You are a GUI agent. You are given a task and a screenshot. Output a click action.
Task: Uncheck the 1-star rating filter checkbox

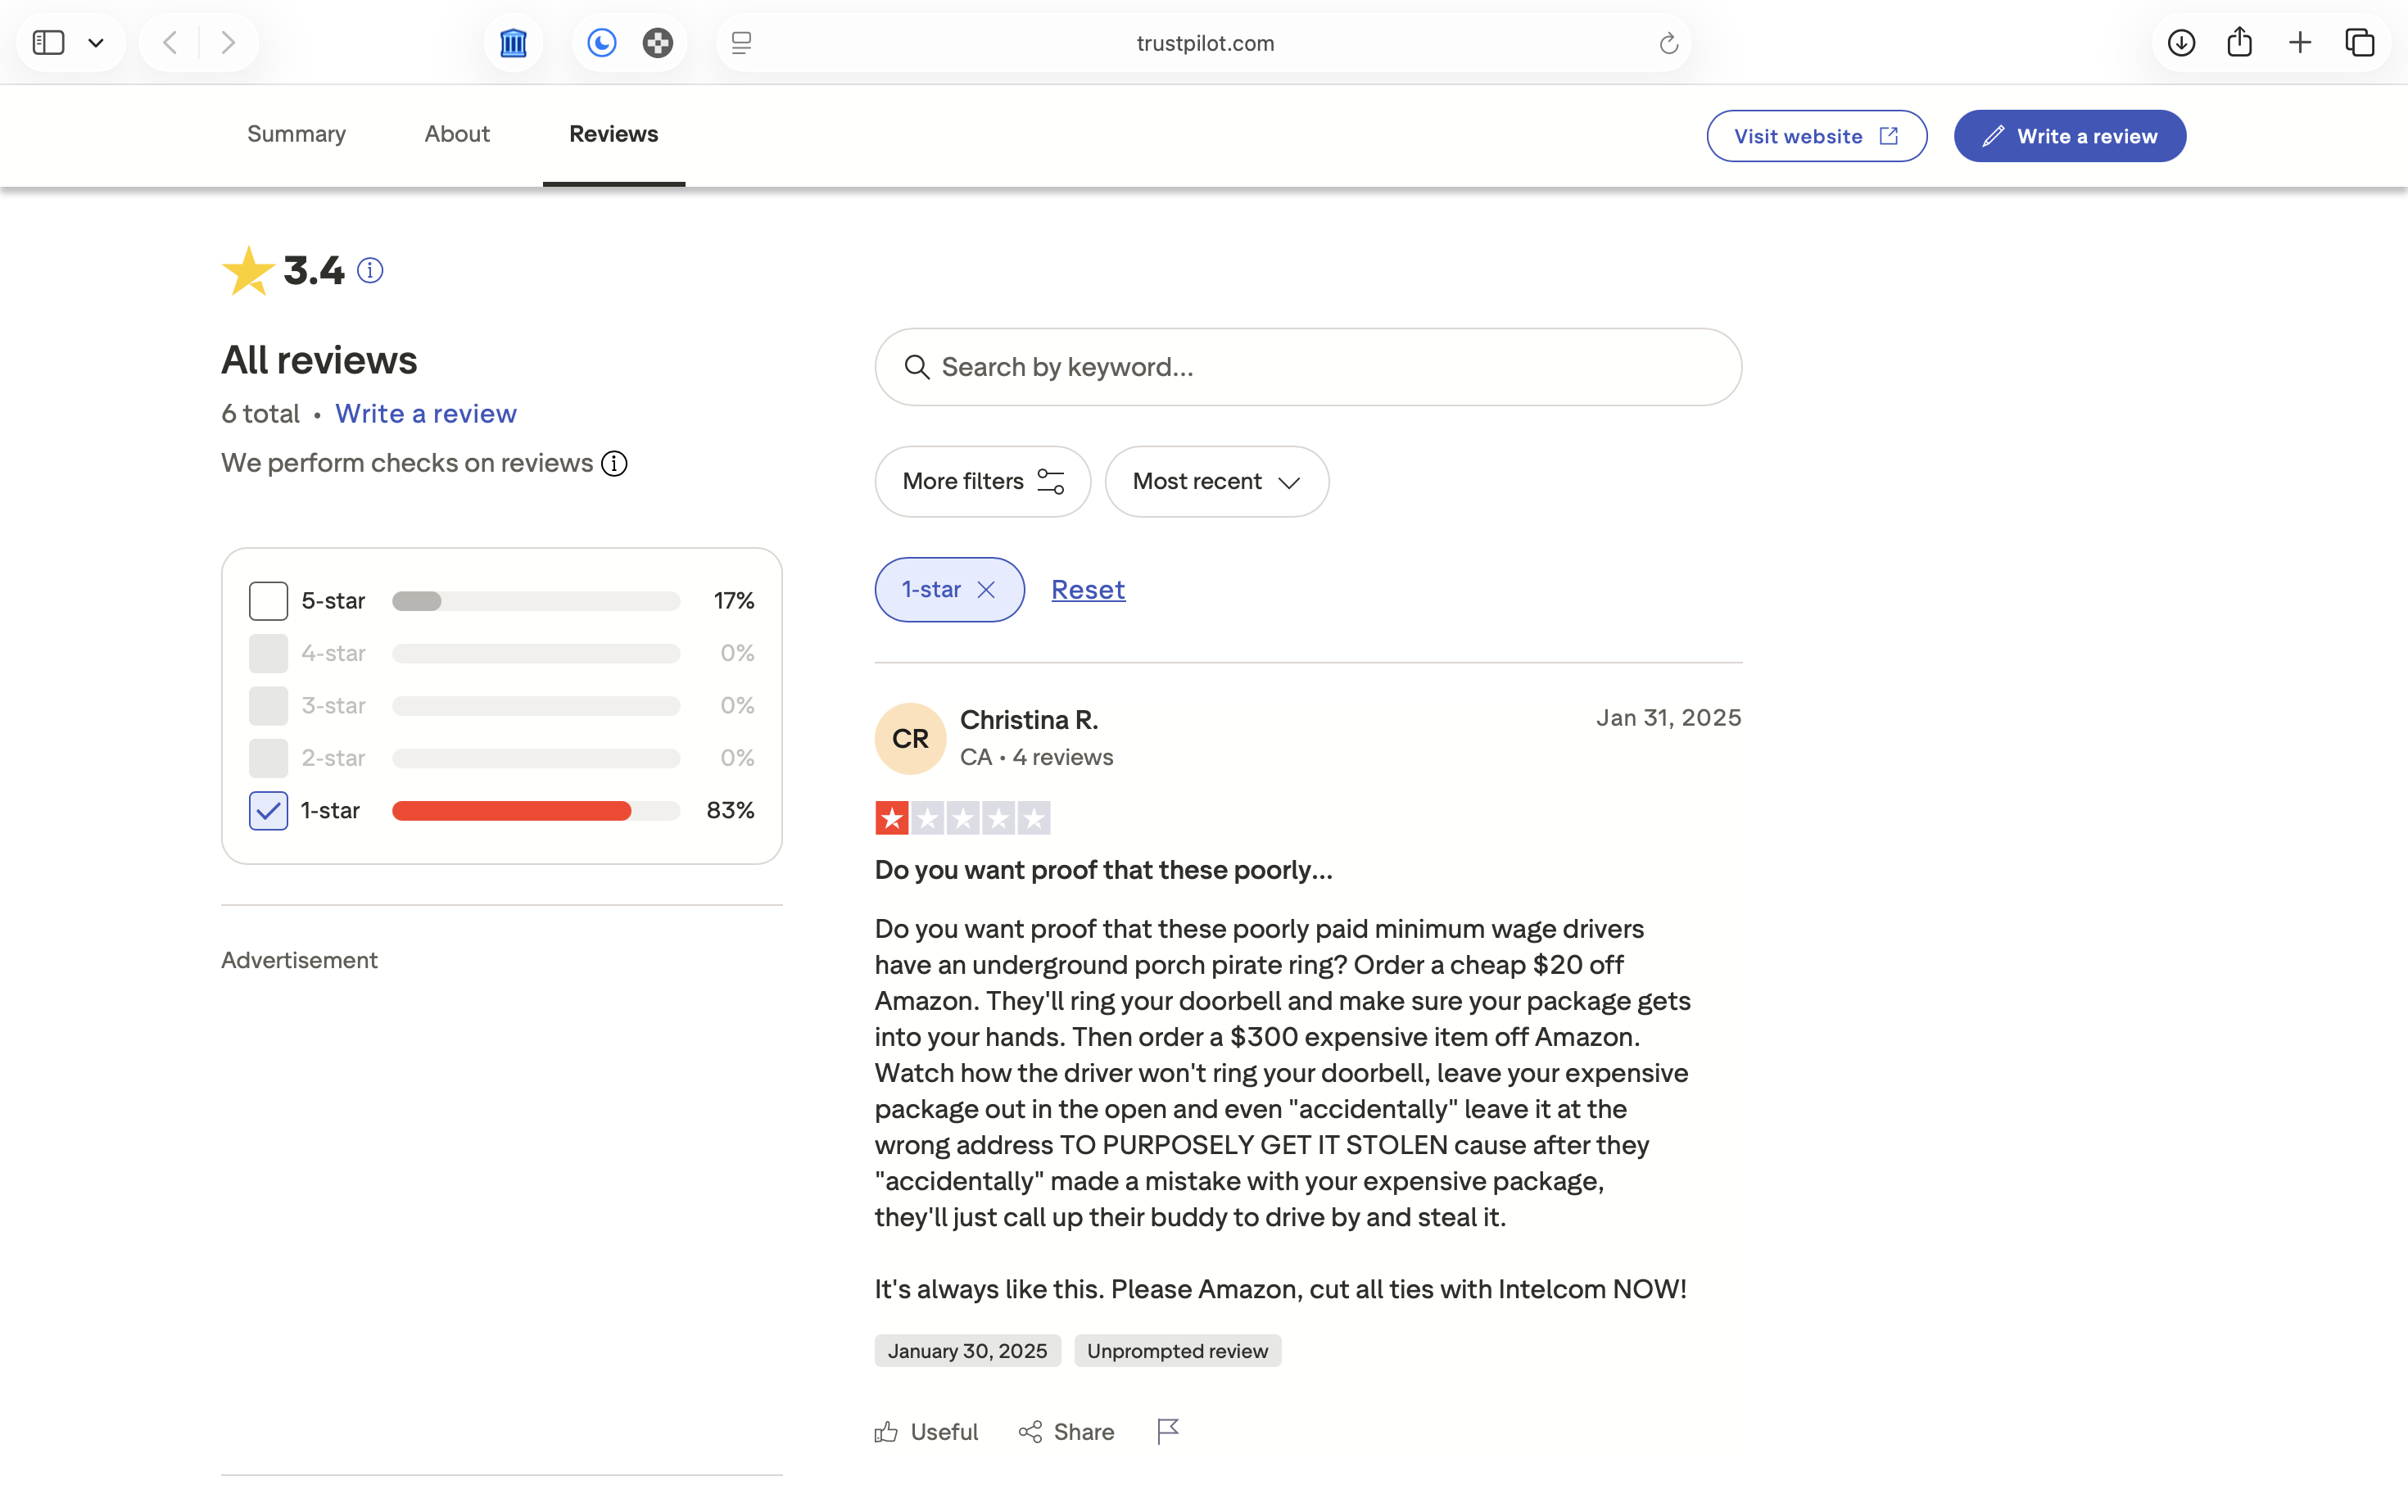[267, 810]
